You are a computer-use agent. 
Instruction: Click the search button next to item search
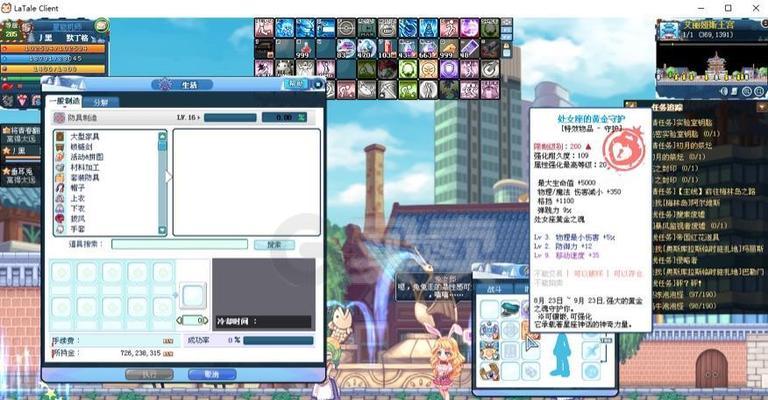tap(274, 244)
